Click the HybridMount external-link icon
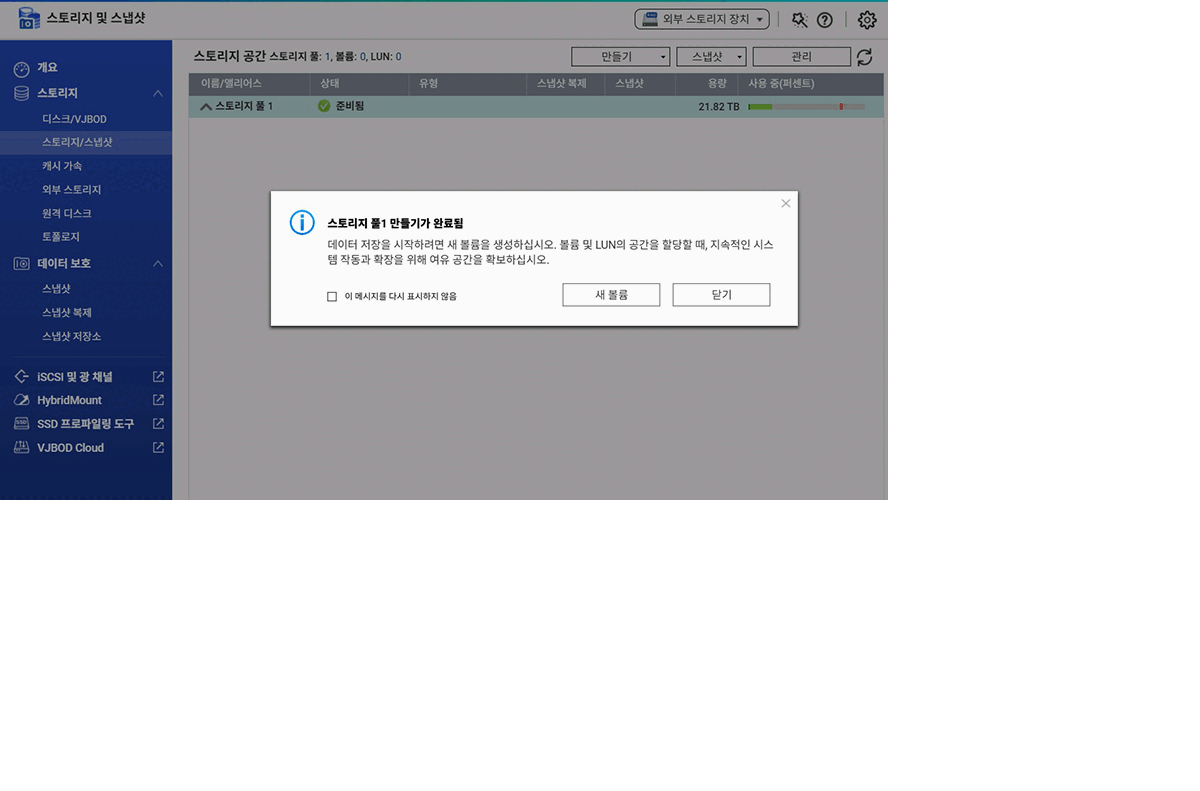1200x791 pixels. pos(158,400)
